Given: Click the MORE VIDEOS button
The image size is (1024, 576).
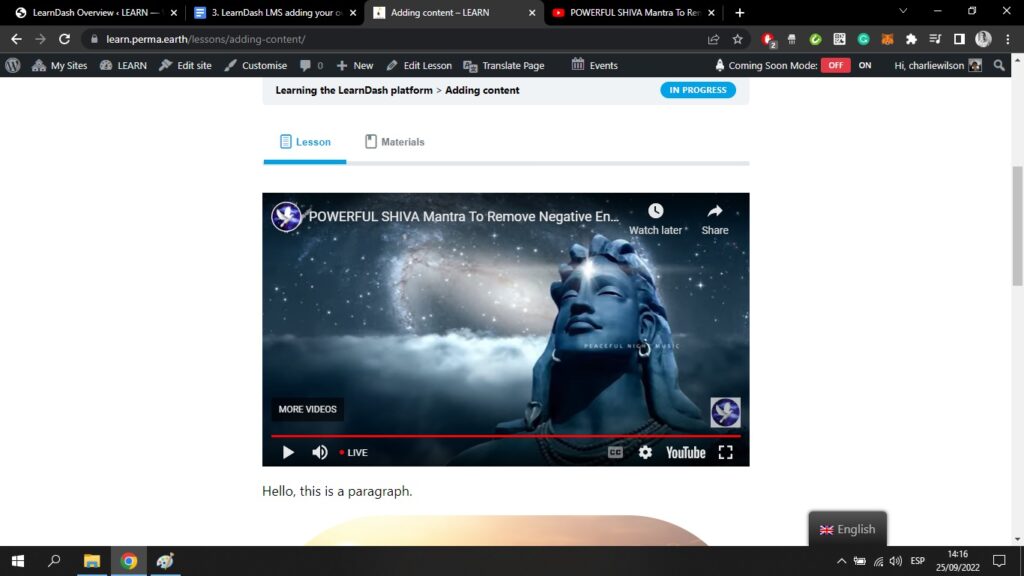Looking at the screenshot, I should [307, 409].
